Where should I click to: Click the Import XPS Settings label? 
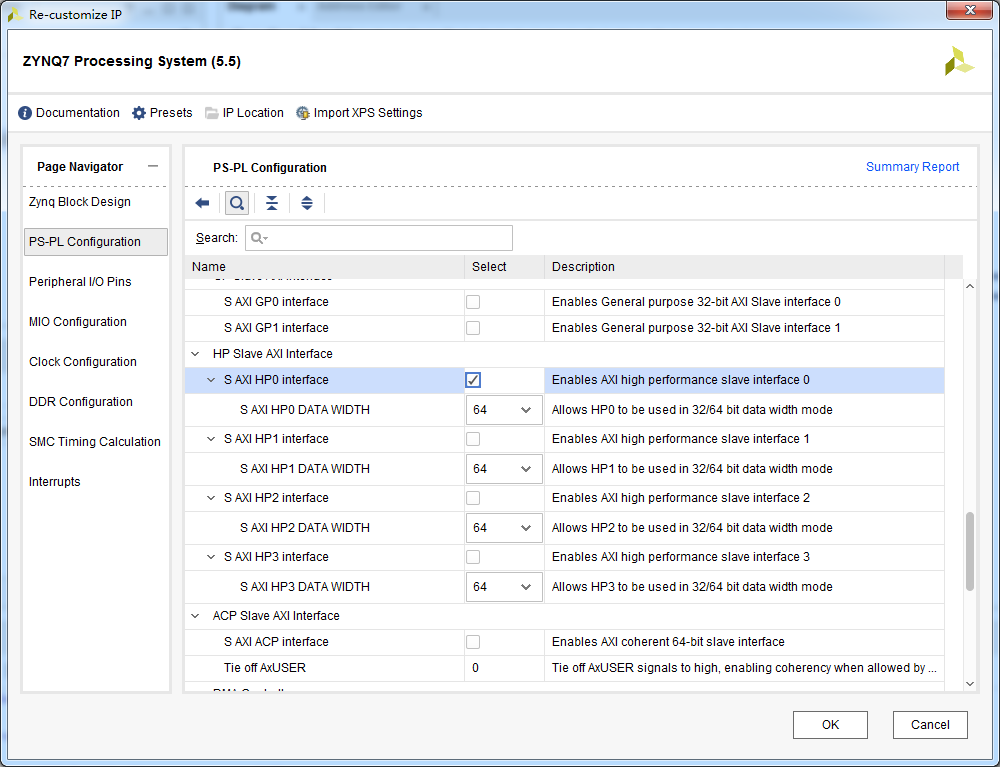click(368, 113)
